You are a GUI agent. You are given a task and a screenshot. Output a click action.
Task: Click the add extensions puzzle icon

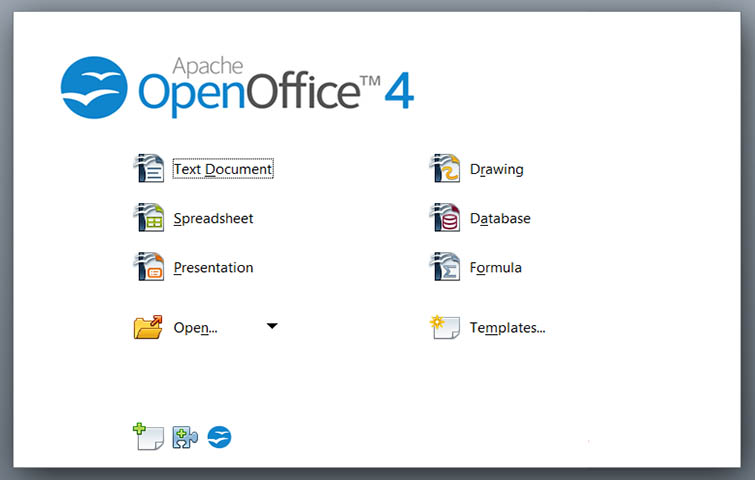[185, 437]
